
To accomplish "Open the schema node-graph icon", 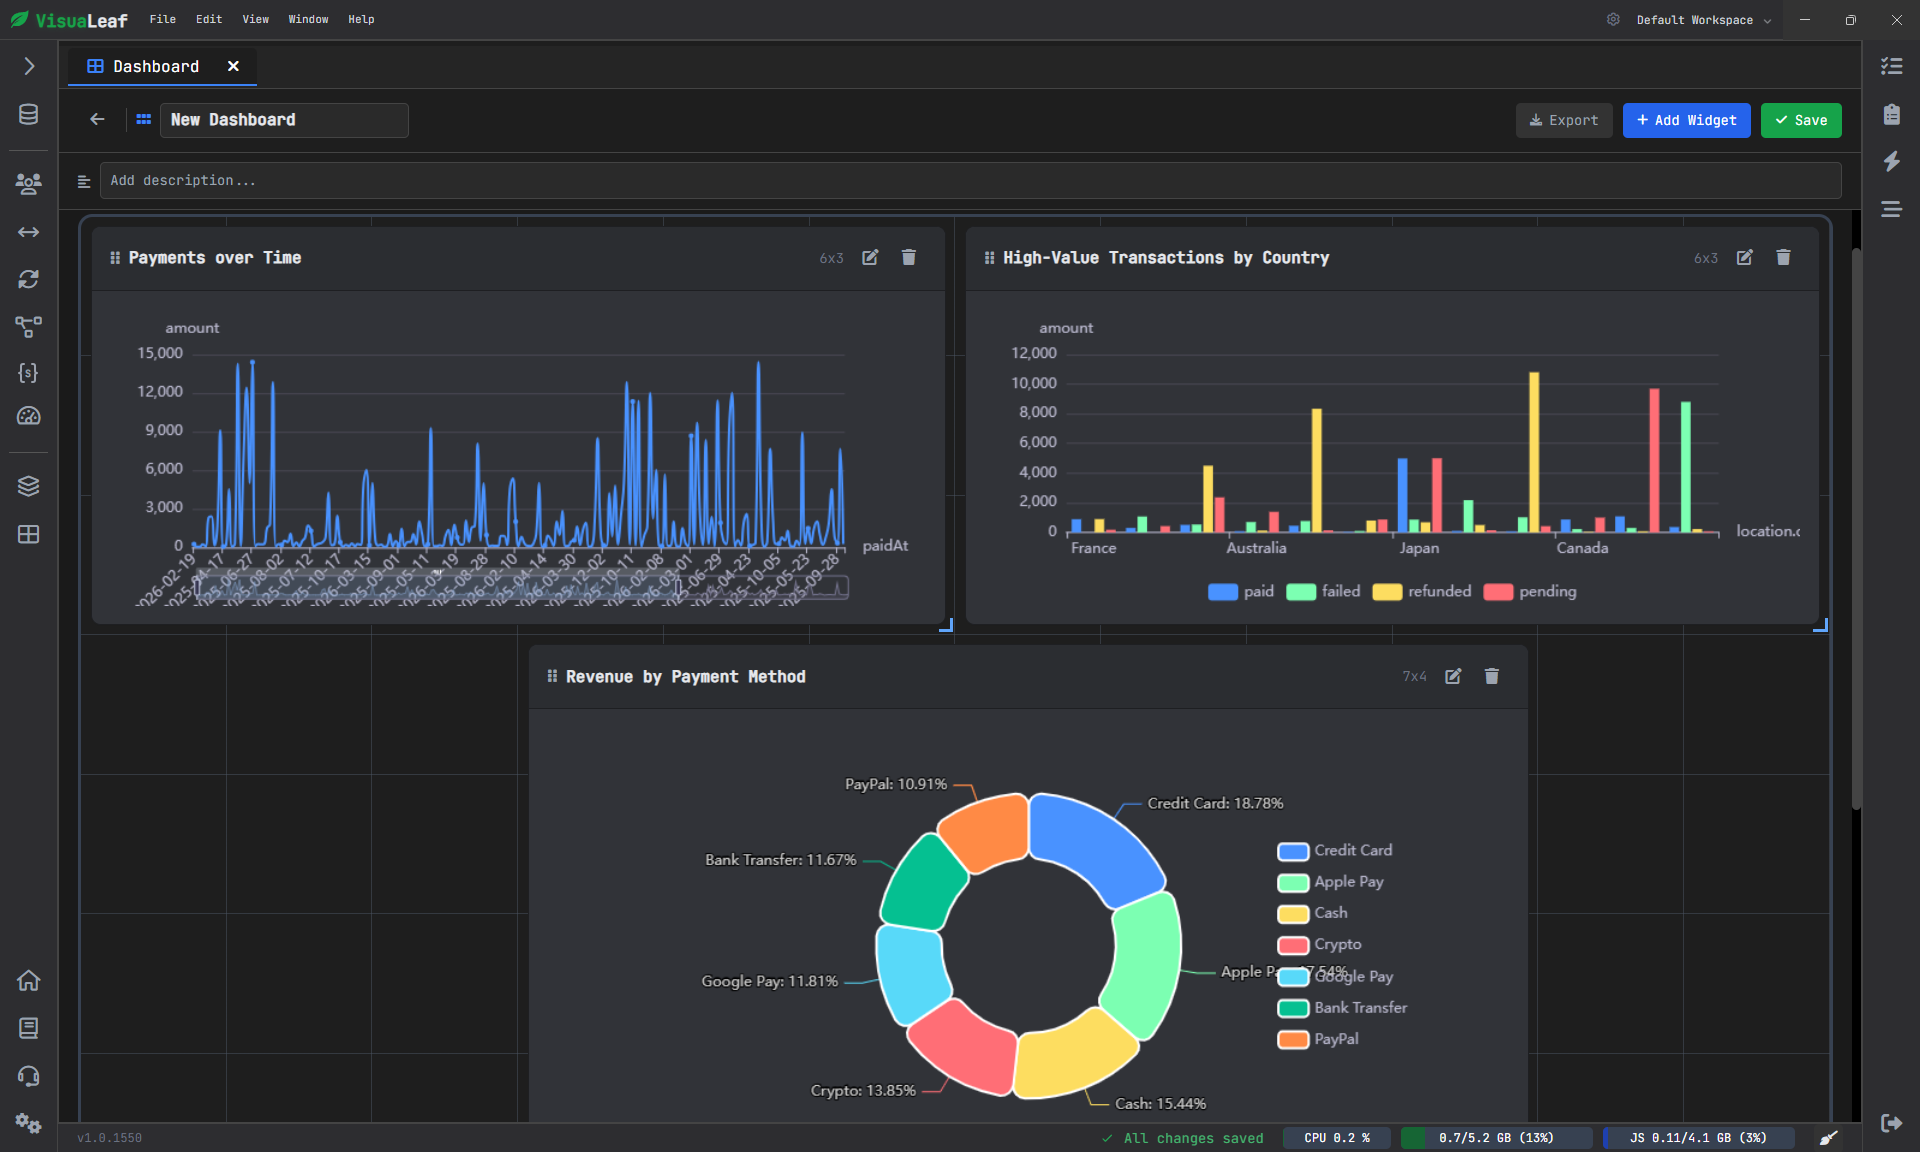I will pyautogui.click(x=28, y=327).
